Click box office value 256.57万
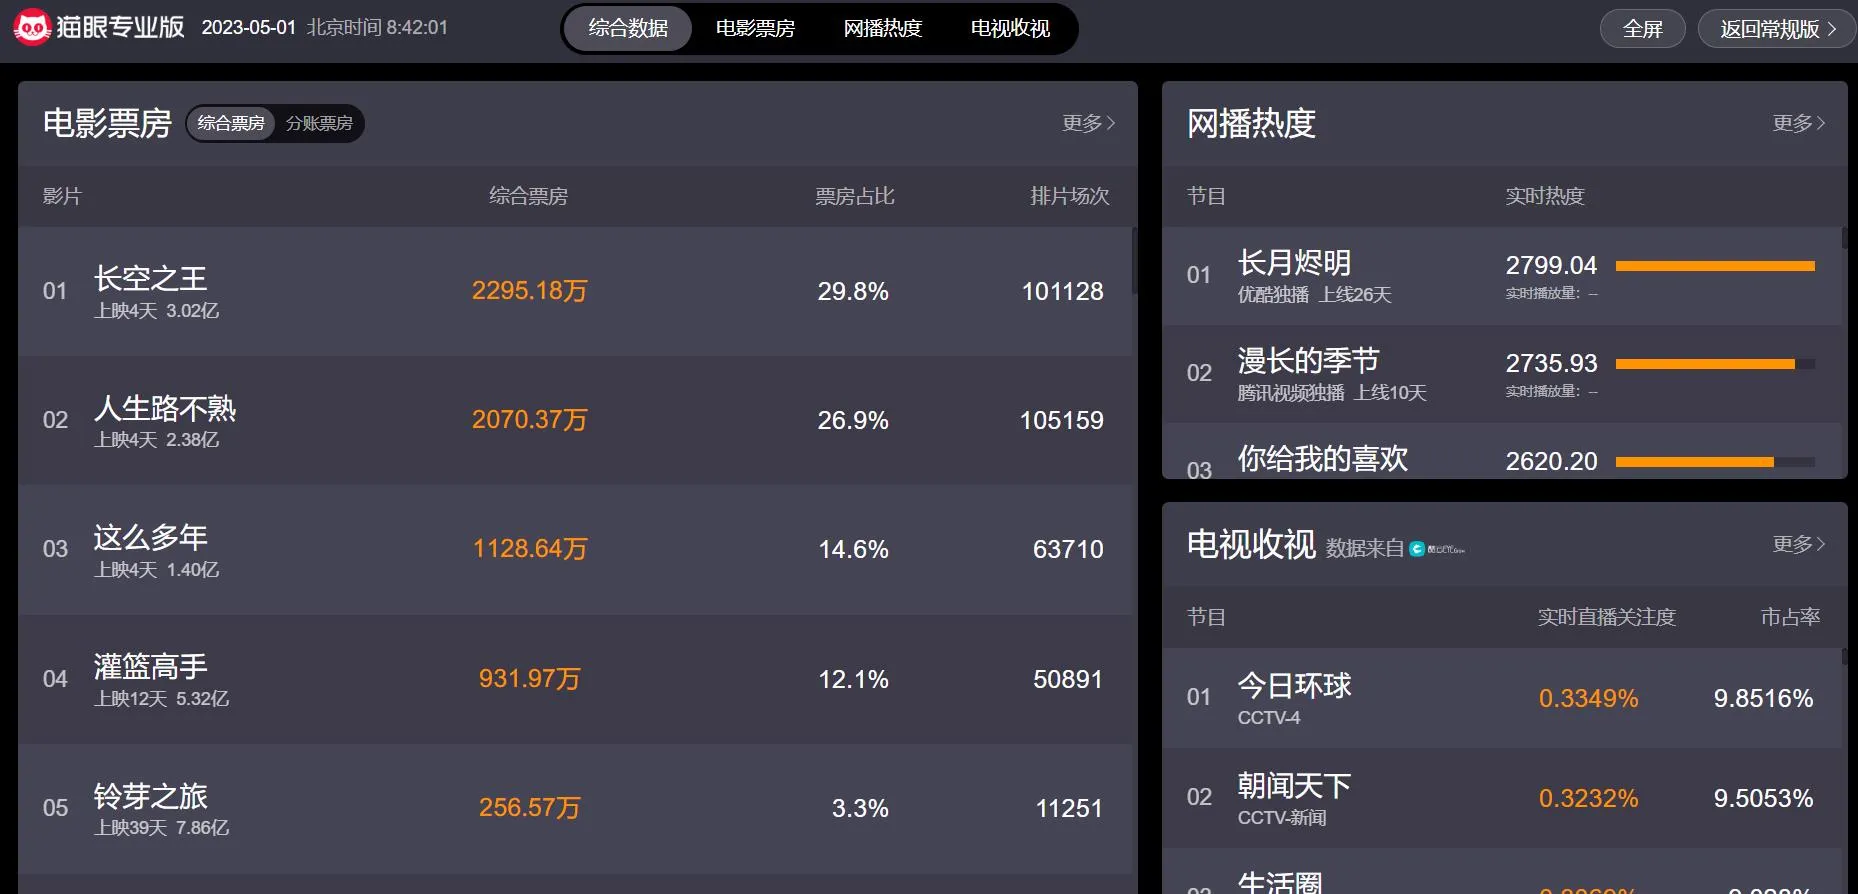Image resolution: width=1858 pixels, height=894 pixels. (x=530, y=808)
